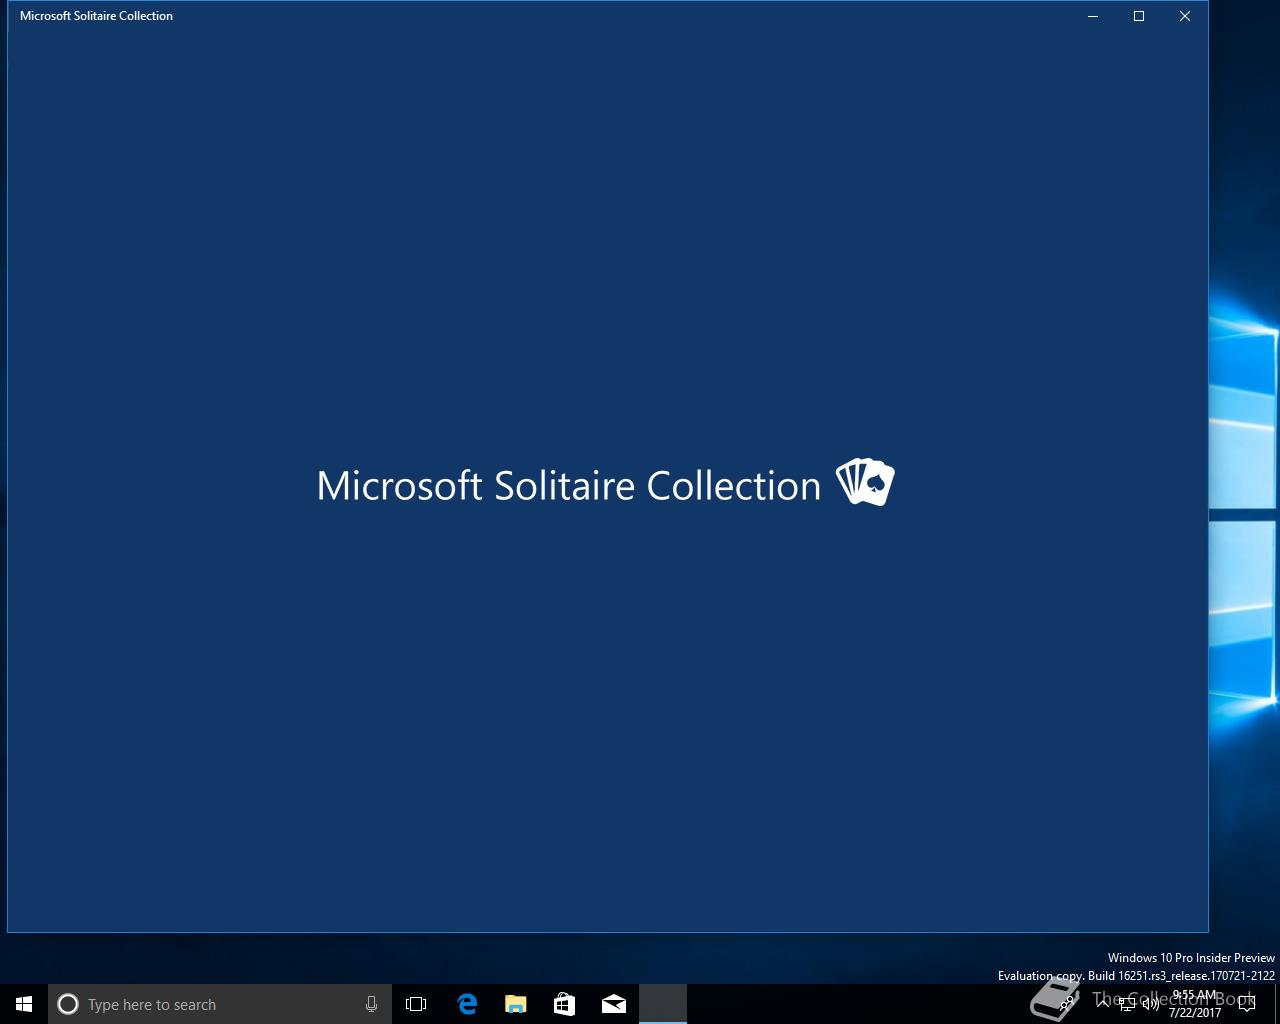Open the Mail app from the taskbar

[x=614, y=1004]
